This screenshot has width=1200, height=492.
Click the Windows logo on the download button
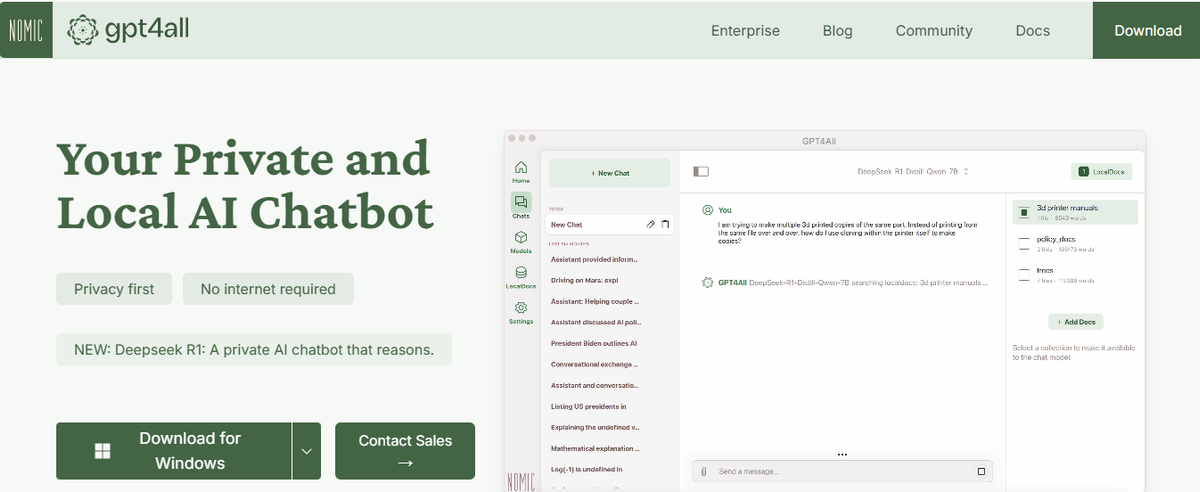[102, 451]
